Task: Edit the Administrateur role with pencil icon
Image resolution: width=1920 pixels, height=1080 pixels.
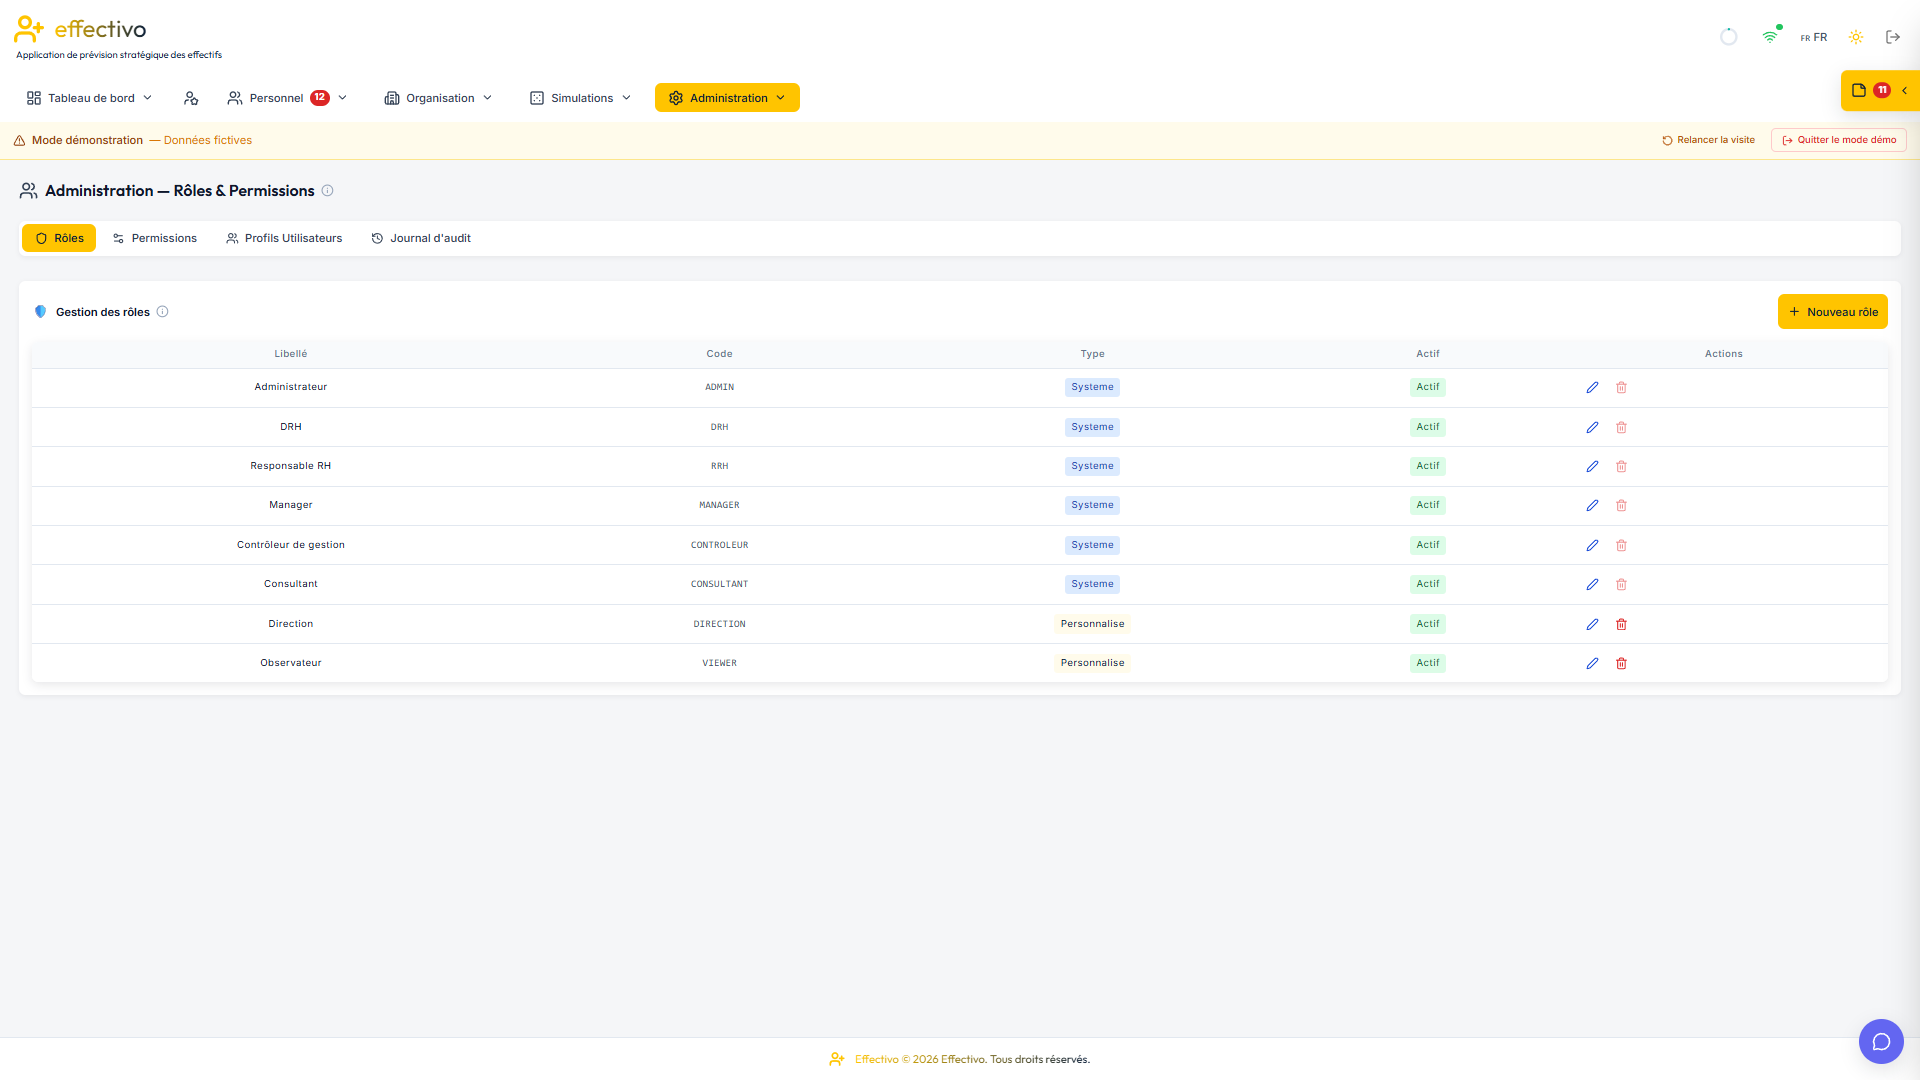Action: pos(1592,387)
